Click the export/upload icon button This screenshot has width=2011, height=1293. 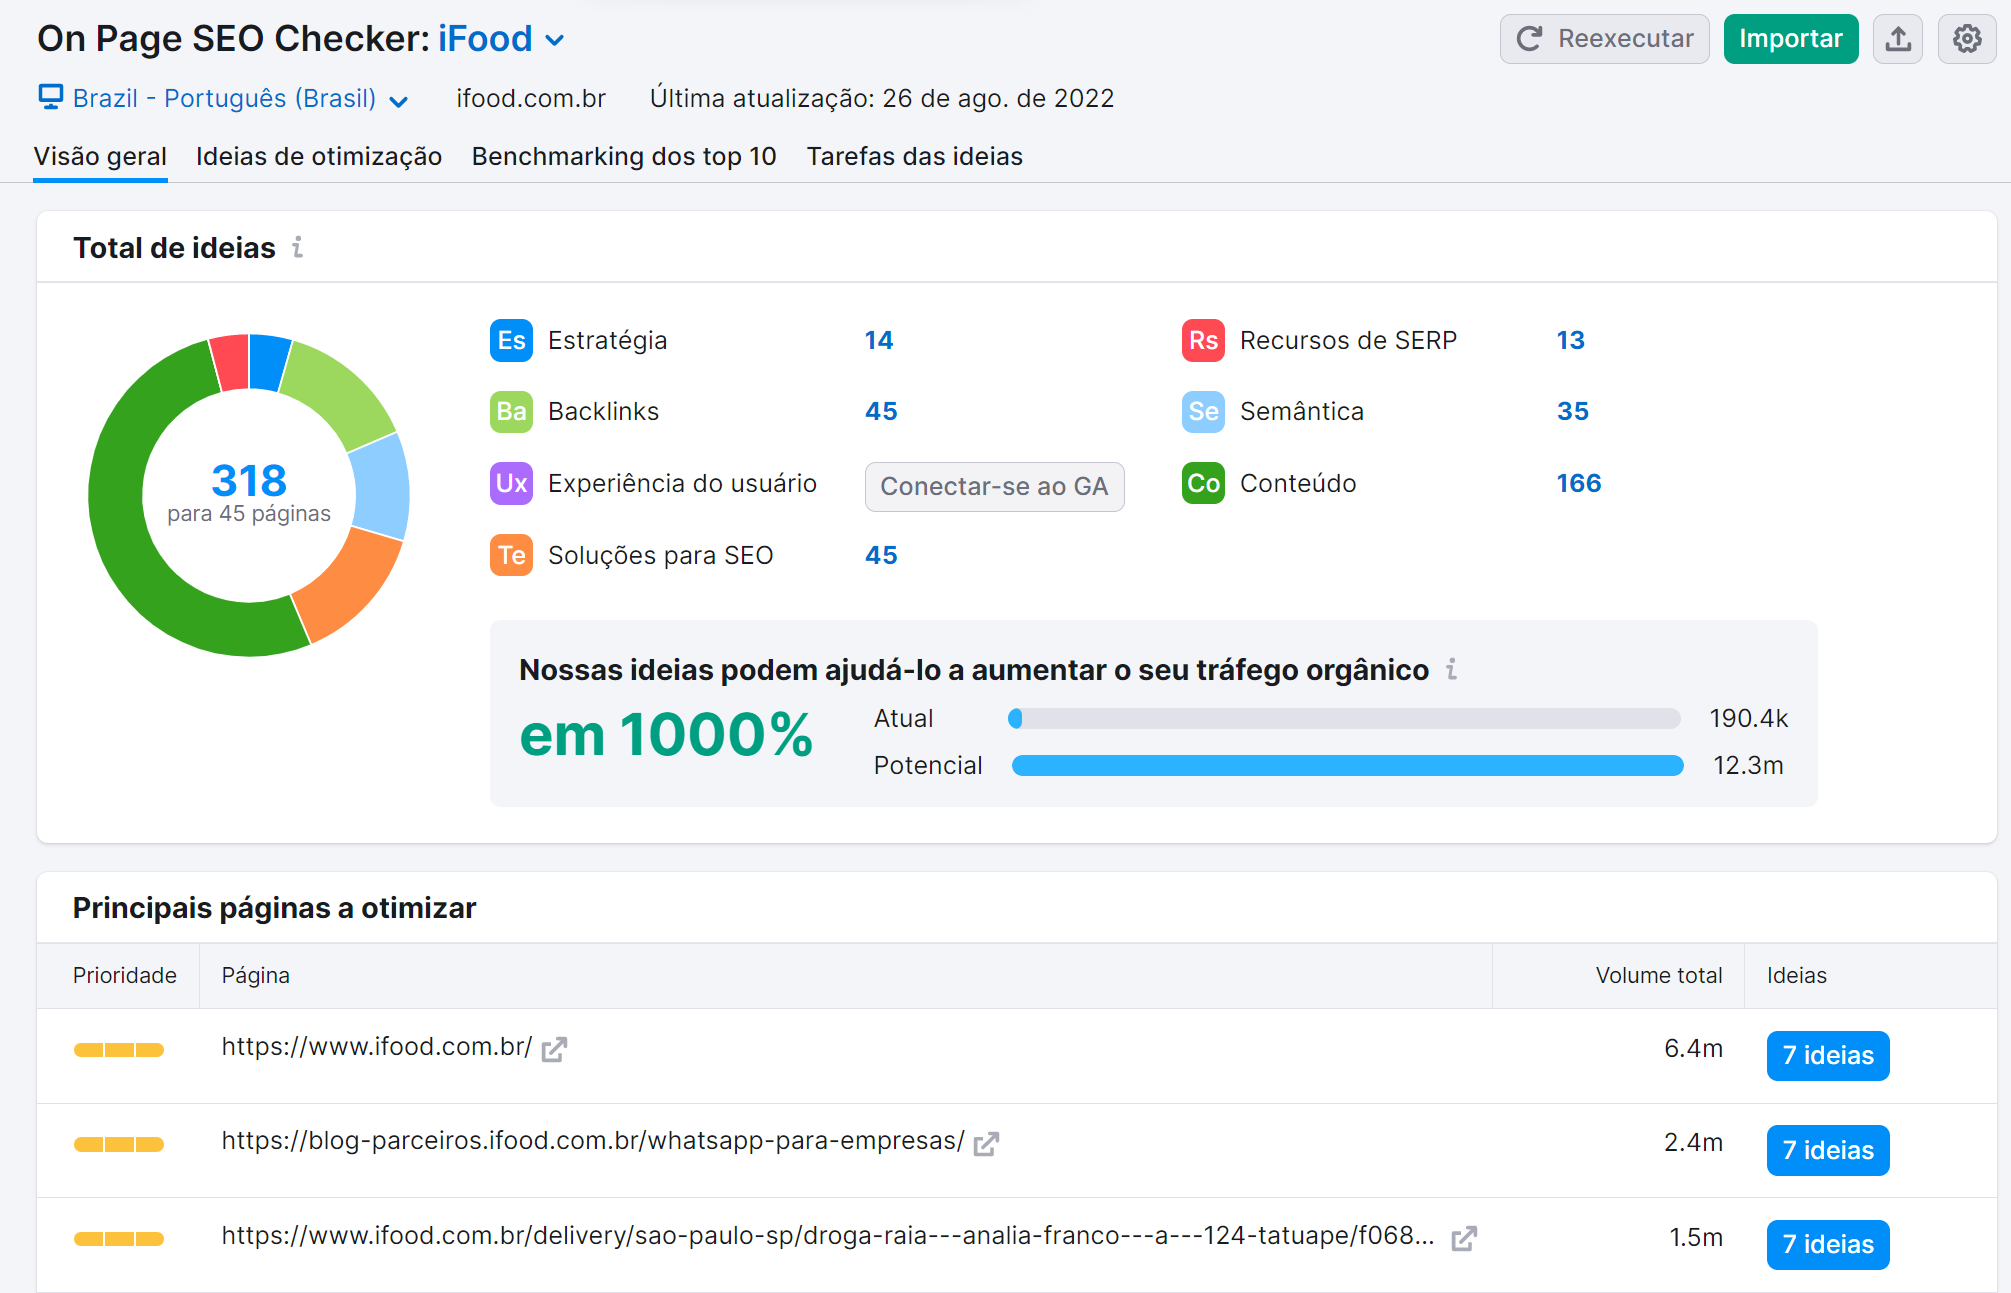pyautogui.click(x=1897, y=39)
